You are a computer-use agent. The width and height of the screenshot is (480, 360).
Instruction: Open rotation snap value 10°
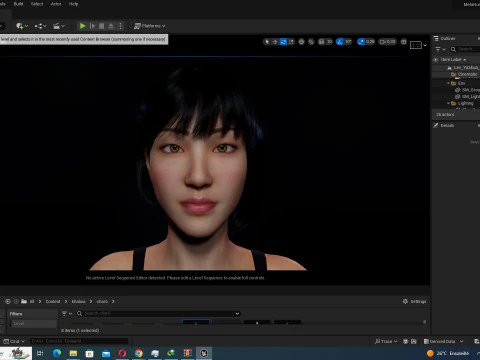[348, 42]
